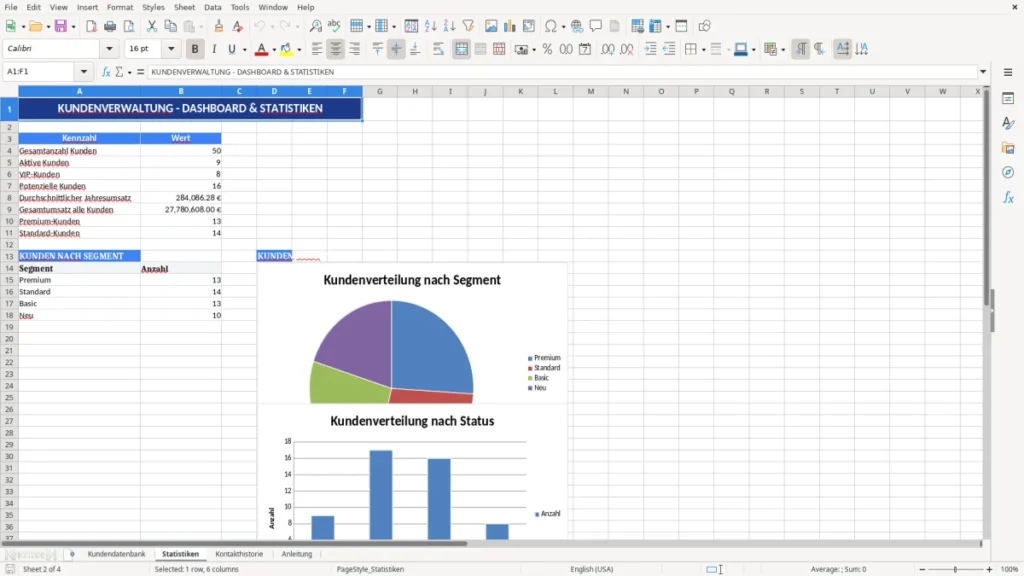Screen dimensions: 1024x576
Task: Toggle Bold formatting
Action: point(195,49)
